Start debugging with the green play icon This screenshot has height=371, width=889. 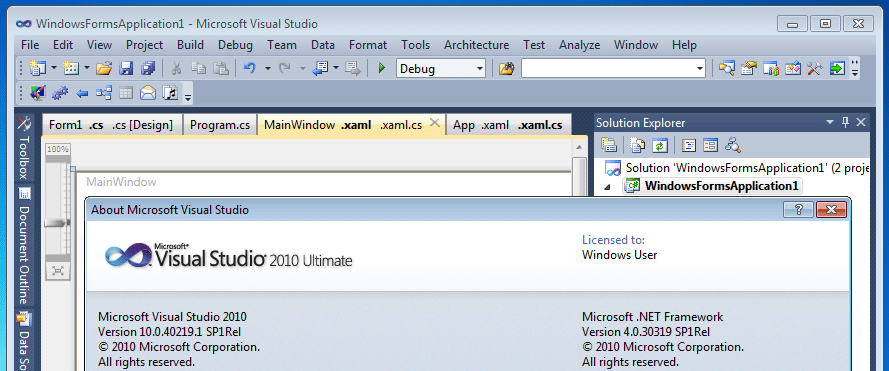[x=382, y=69]
